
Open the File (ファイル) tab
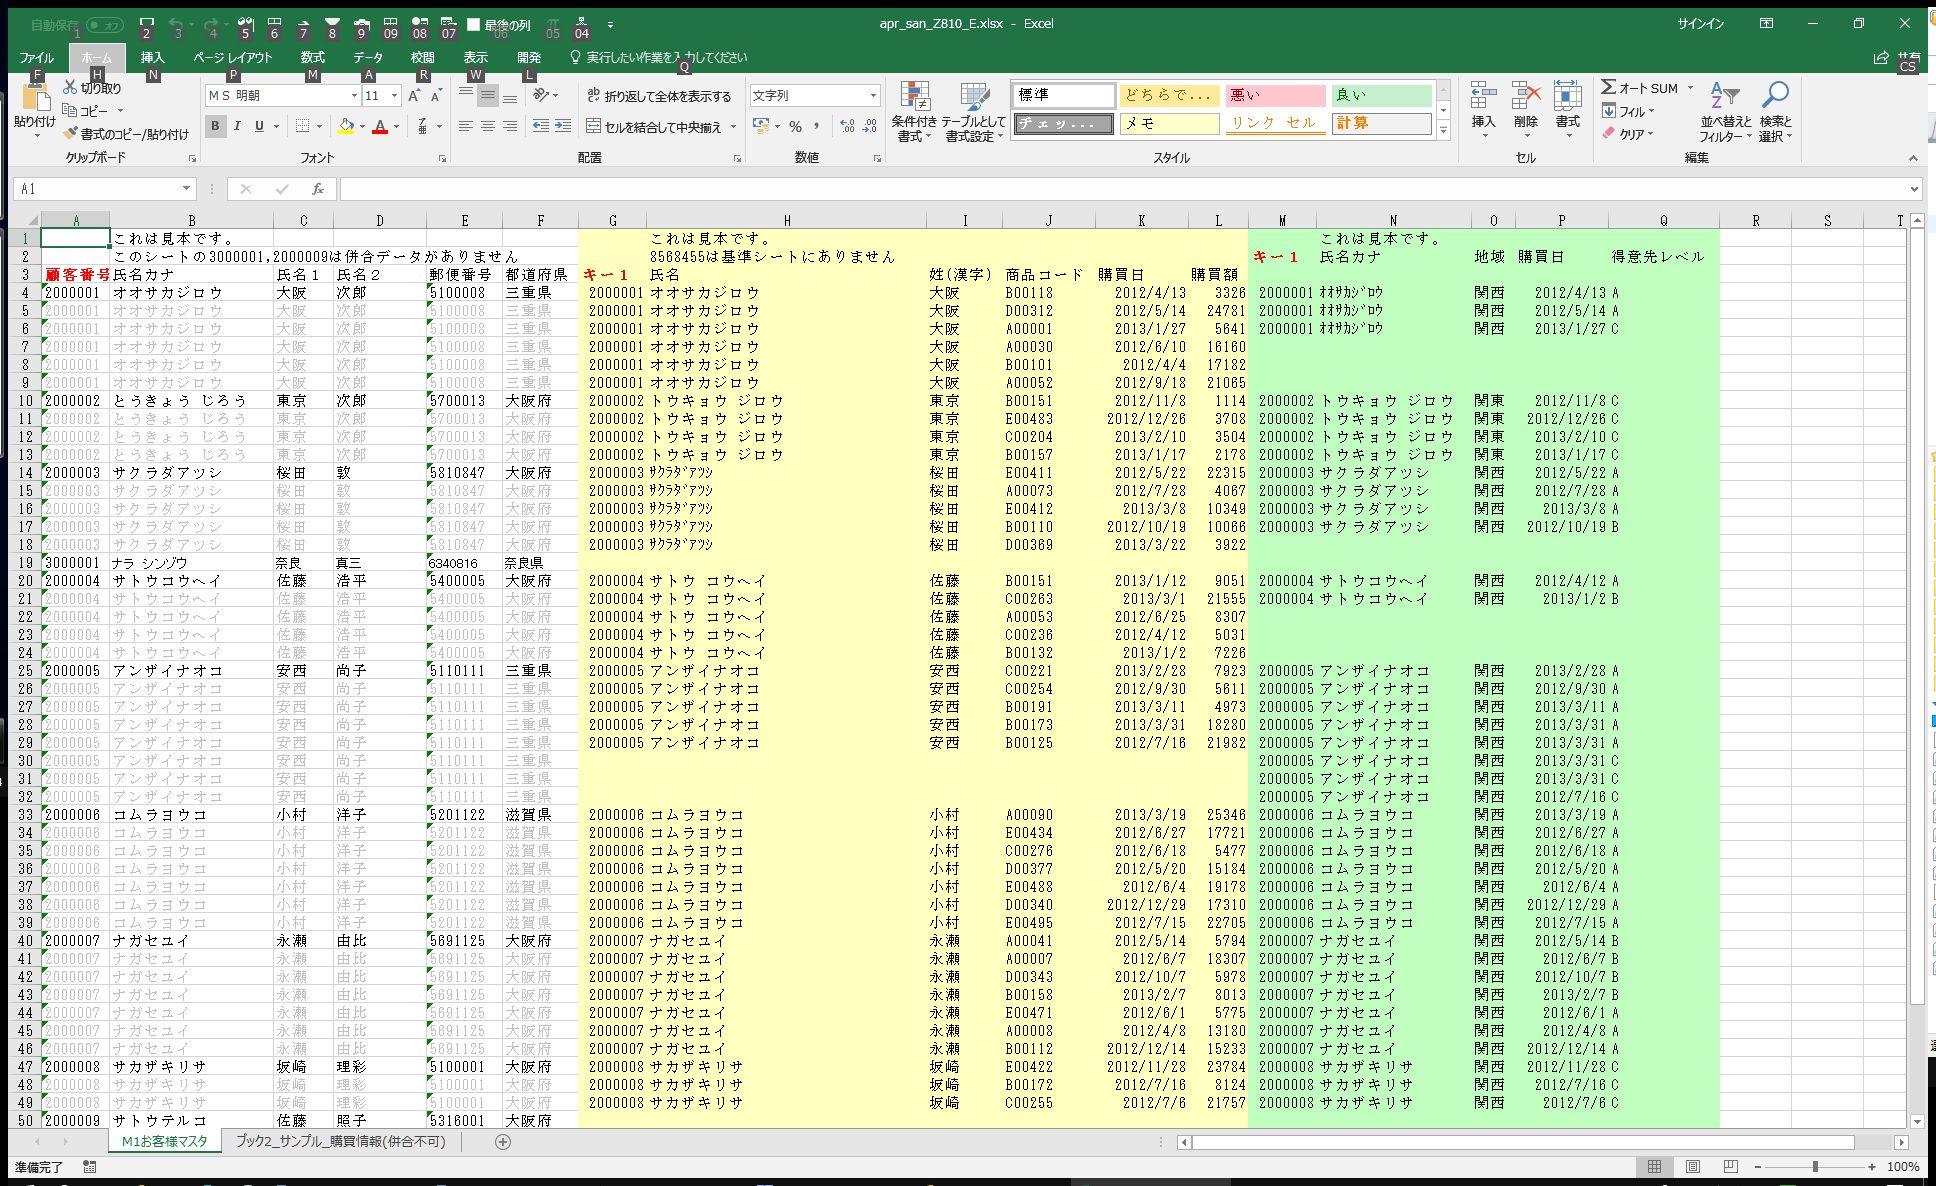(37, 58)
